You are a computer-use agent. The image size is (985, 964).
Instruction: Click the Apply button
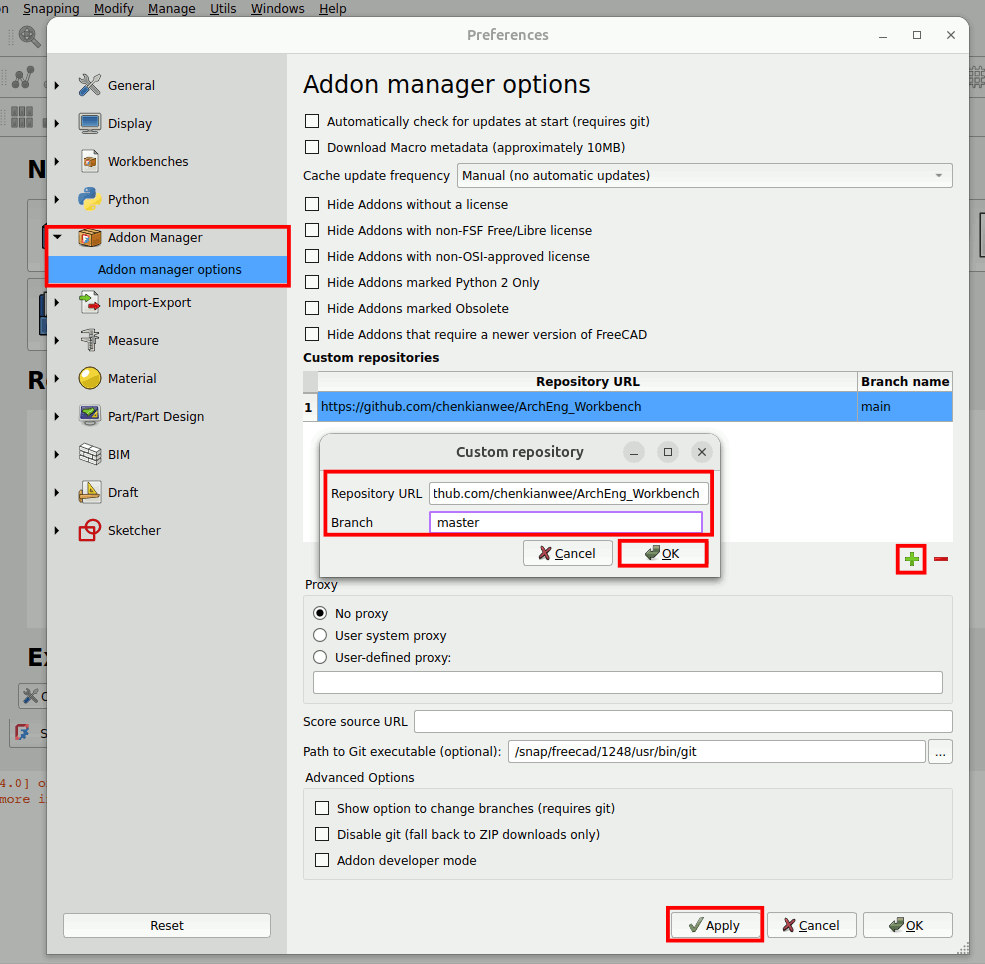(x=714, y=925)
